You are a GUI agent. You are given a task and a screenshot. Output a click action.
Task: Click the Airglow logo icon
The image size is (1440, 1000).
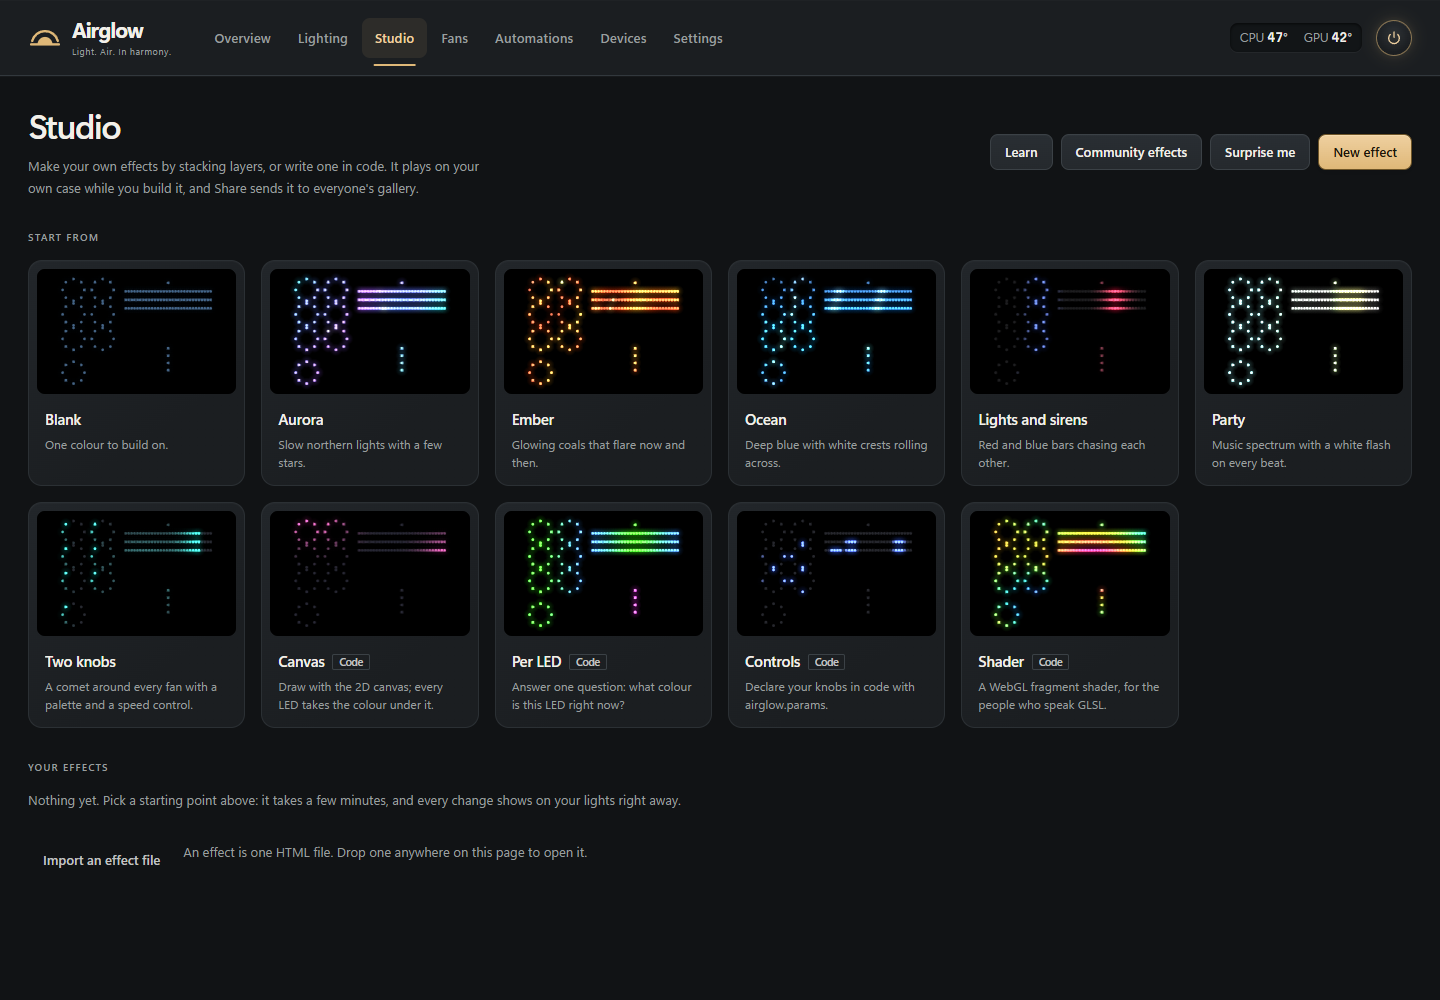45,38
